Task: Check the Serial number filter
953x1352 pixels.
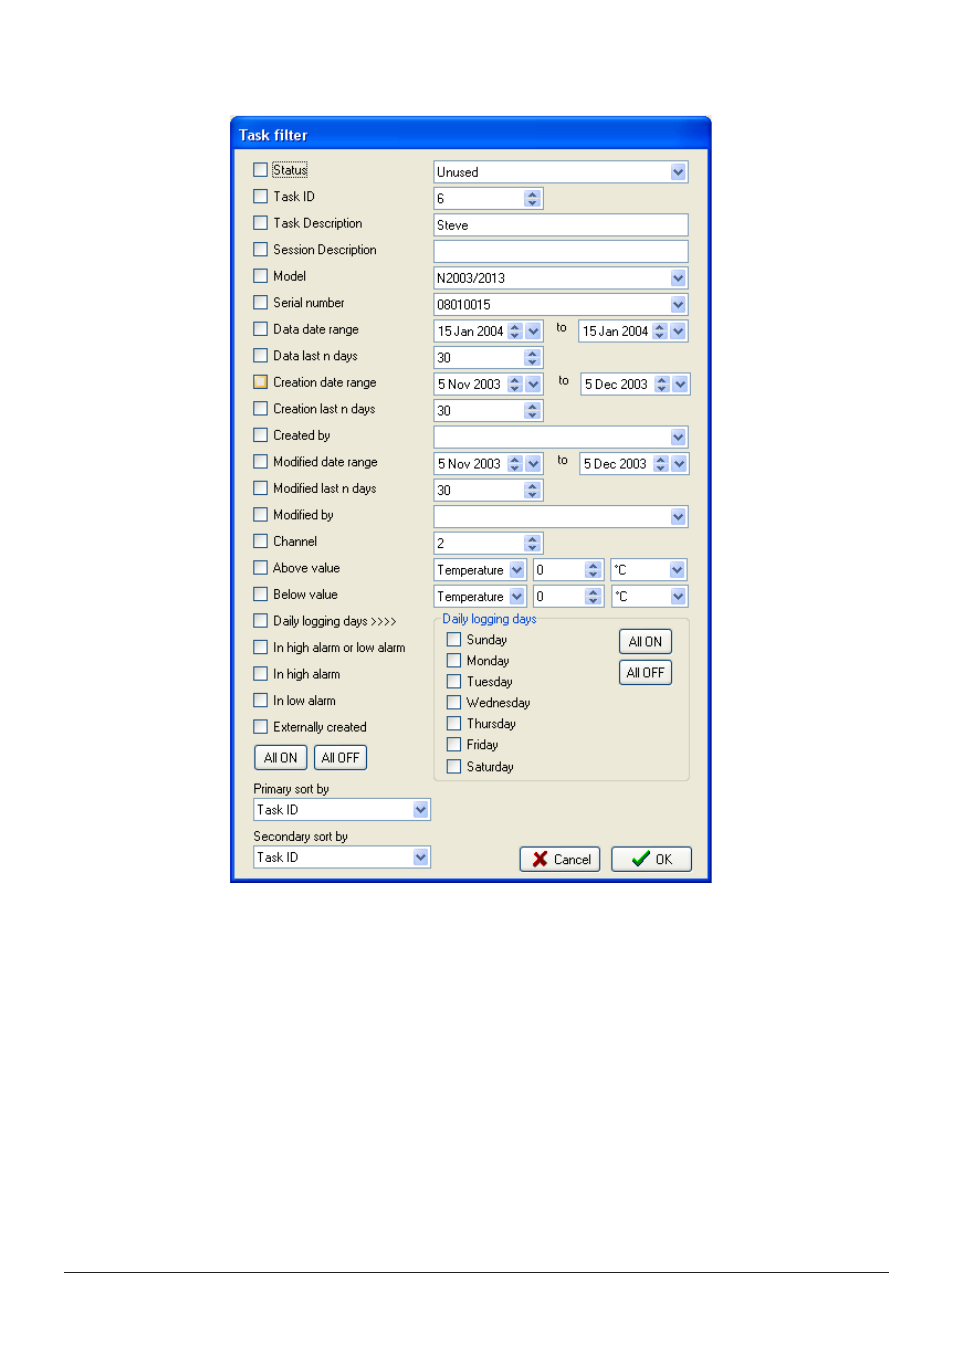Action: click(x=260, y=302)
